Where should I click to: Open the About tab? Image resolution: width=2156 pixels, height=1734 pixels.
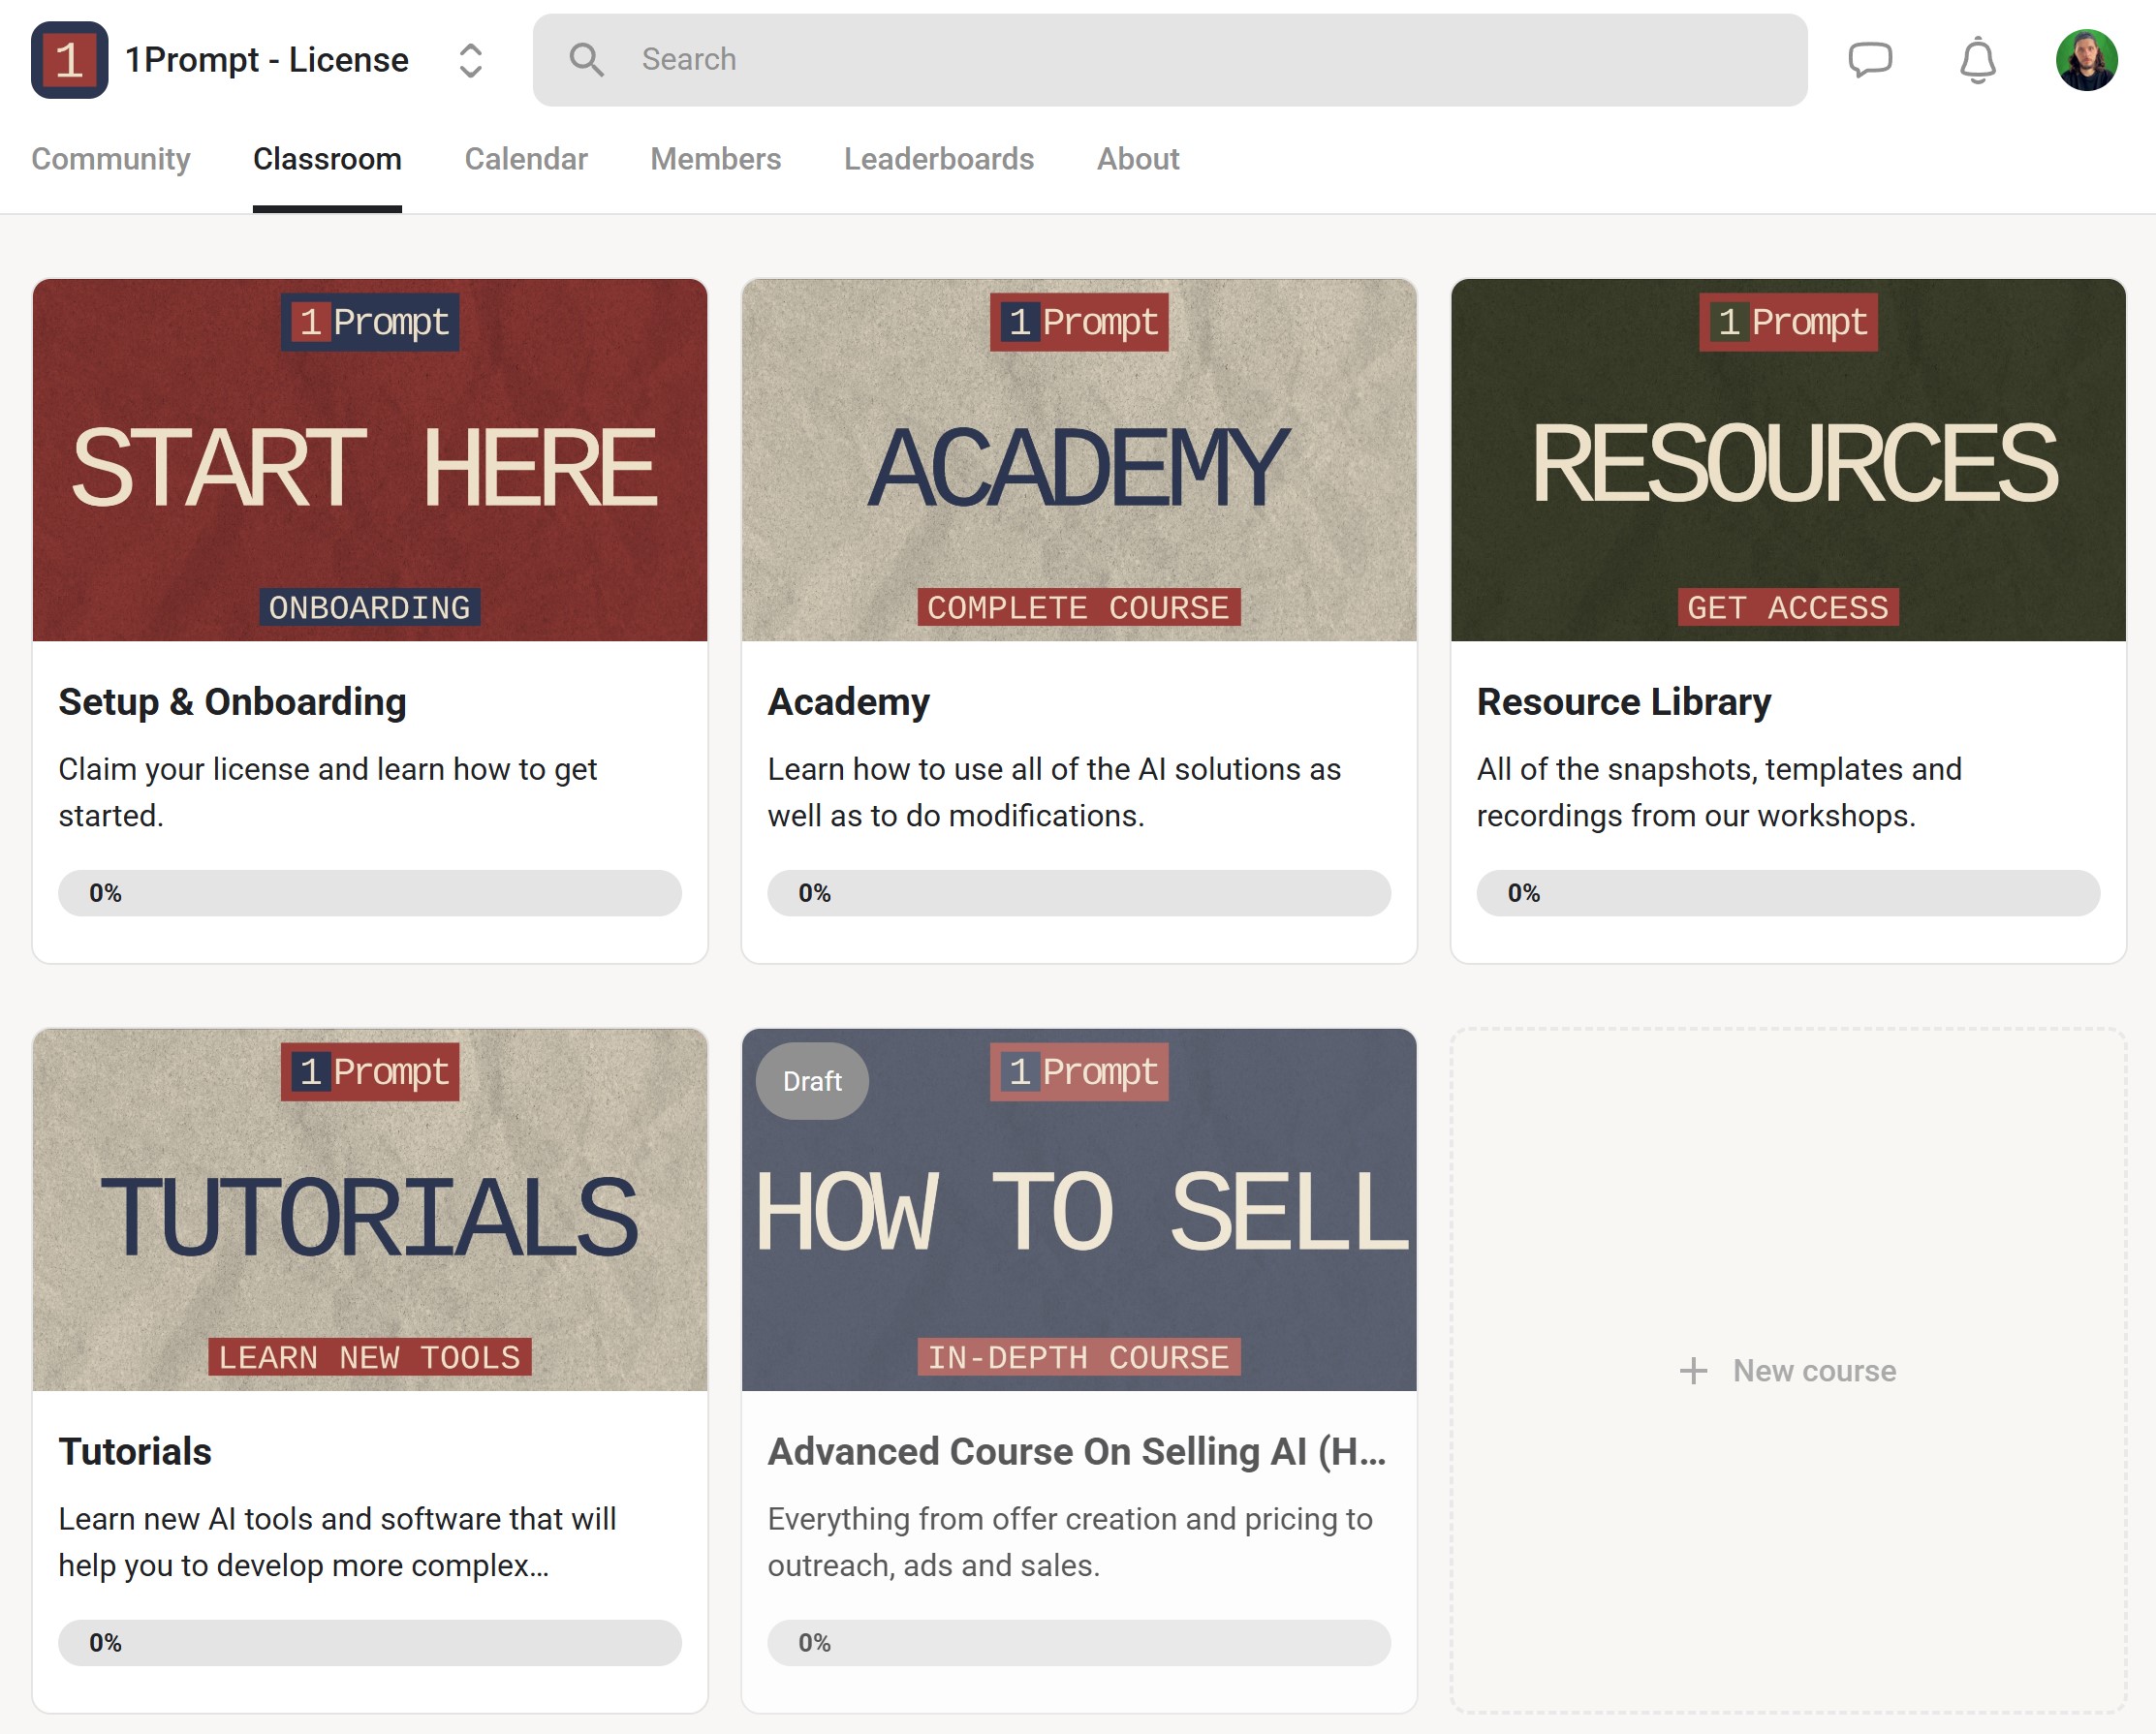coord(1138,159)
